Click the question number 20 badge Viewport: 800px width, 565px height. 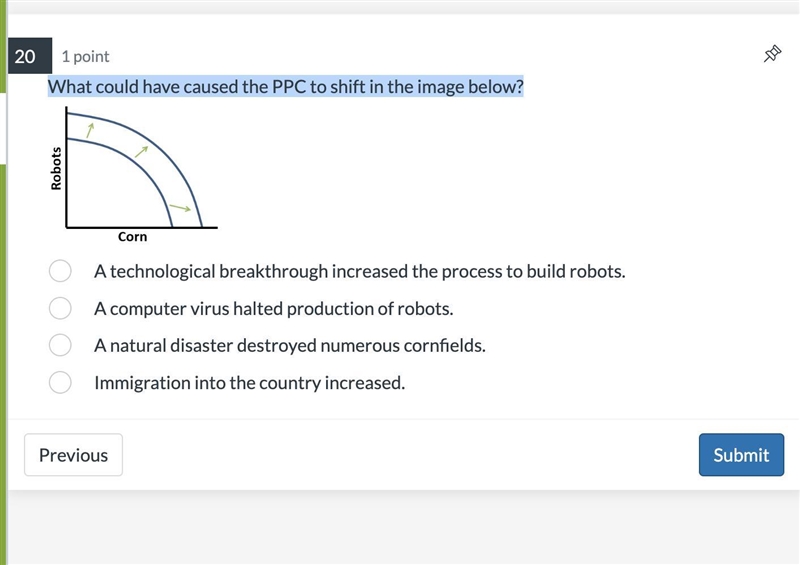pos(30,56)
